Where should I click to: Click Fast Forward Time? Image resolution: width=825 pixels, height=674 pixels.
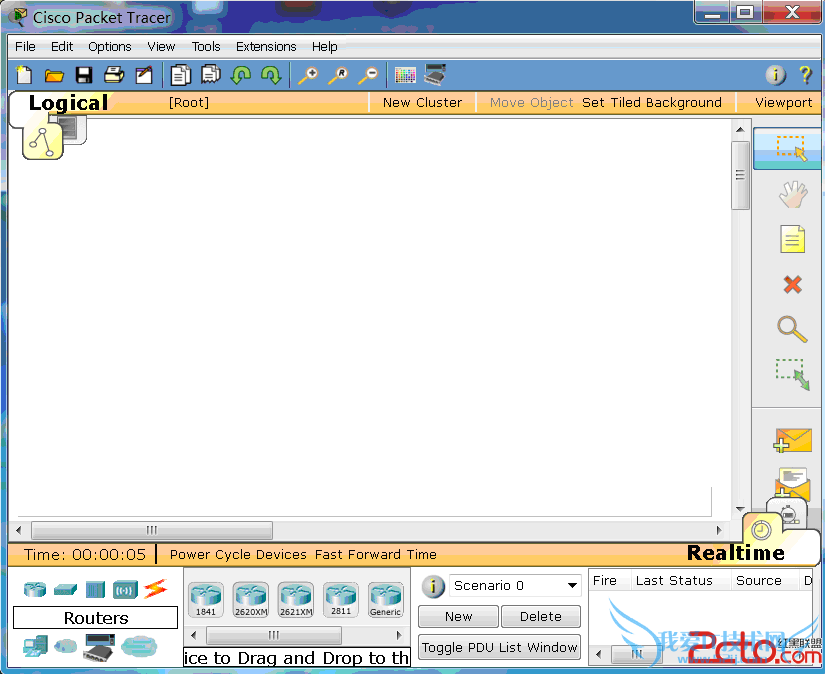point(376,555)
